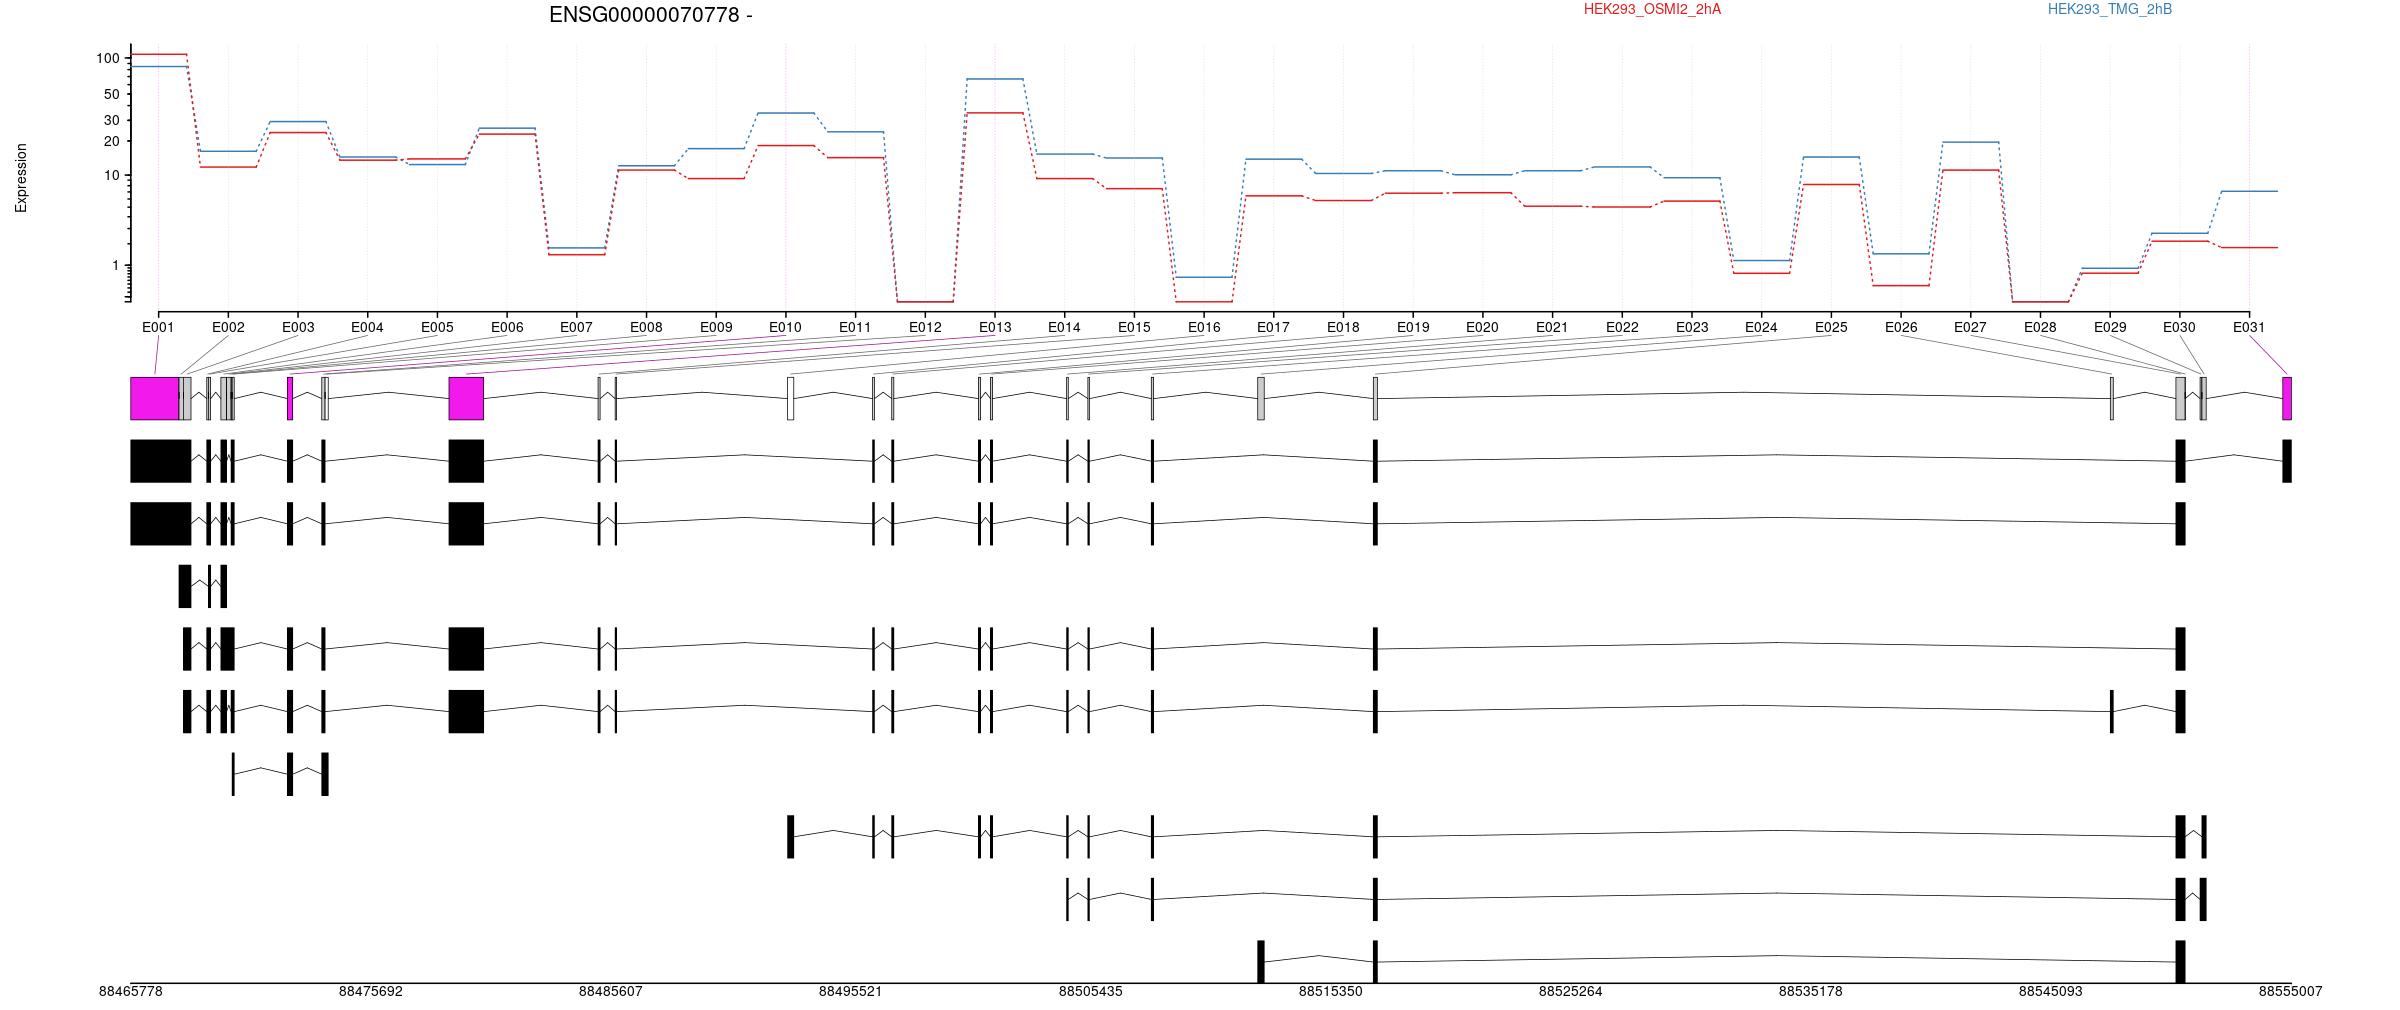Click exon label E028
The height and width of the screenshot is (1010, 2400).
[x=2040, y=327]
